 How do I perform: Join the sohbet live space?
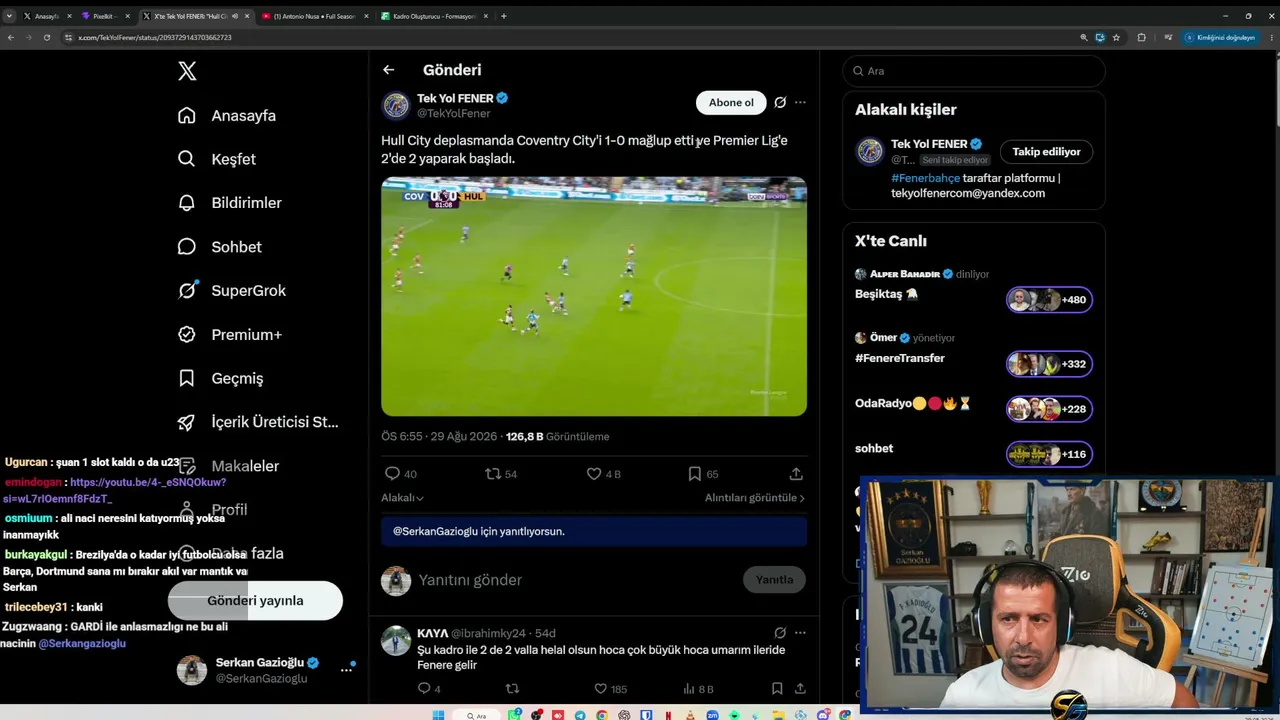(x=1049, y=454)
